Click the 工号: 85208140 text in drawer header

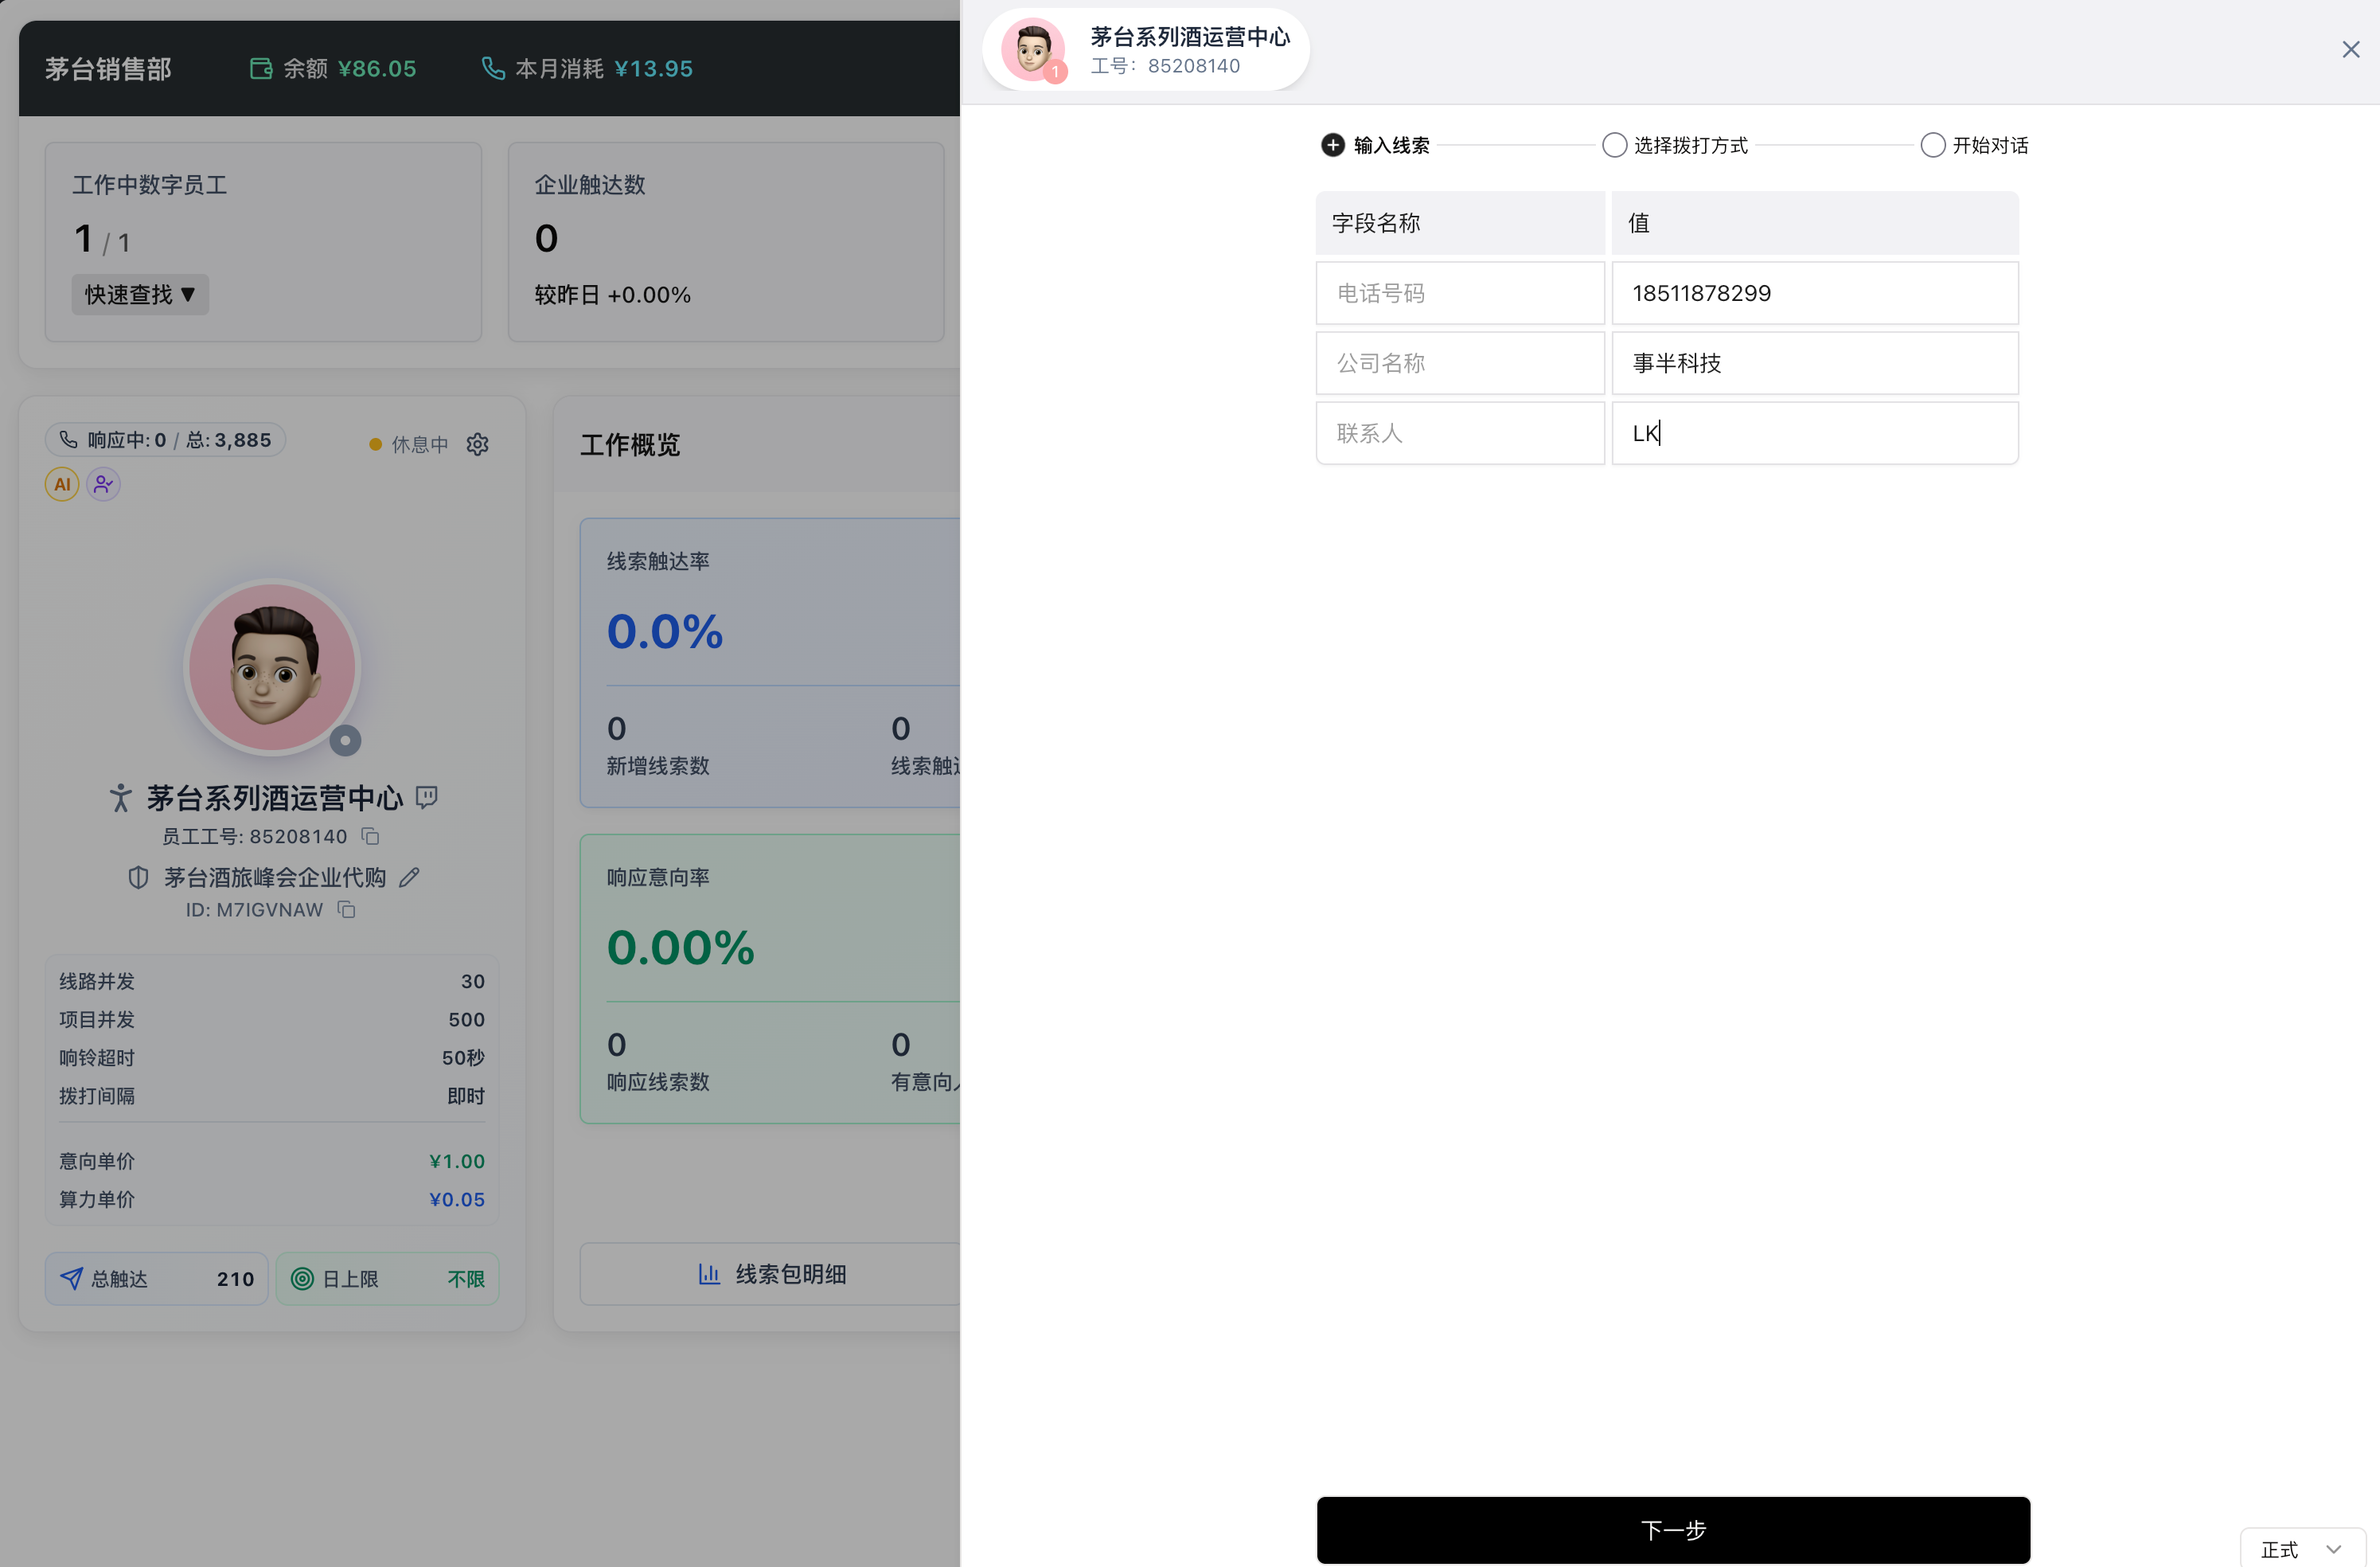coord(1165,66)
